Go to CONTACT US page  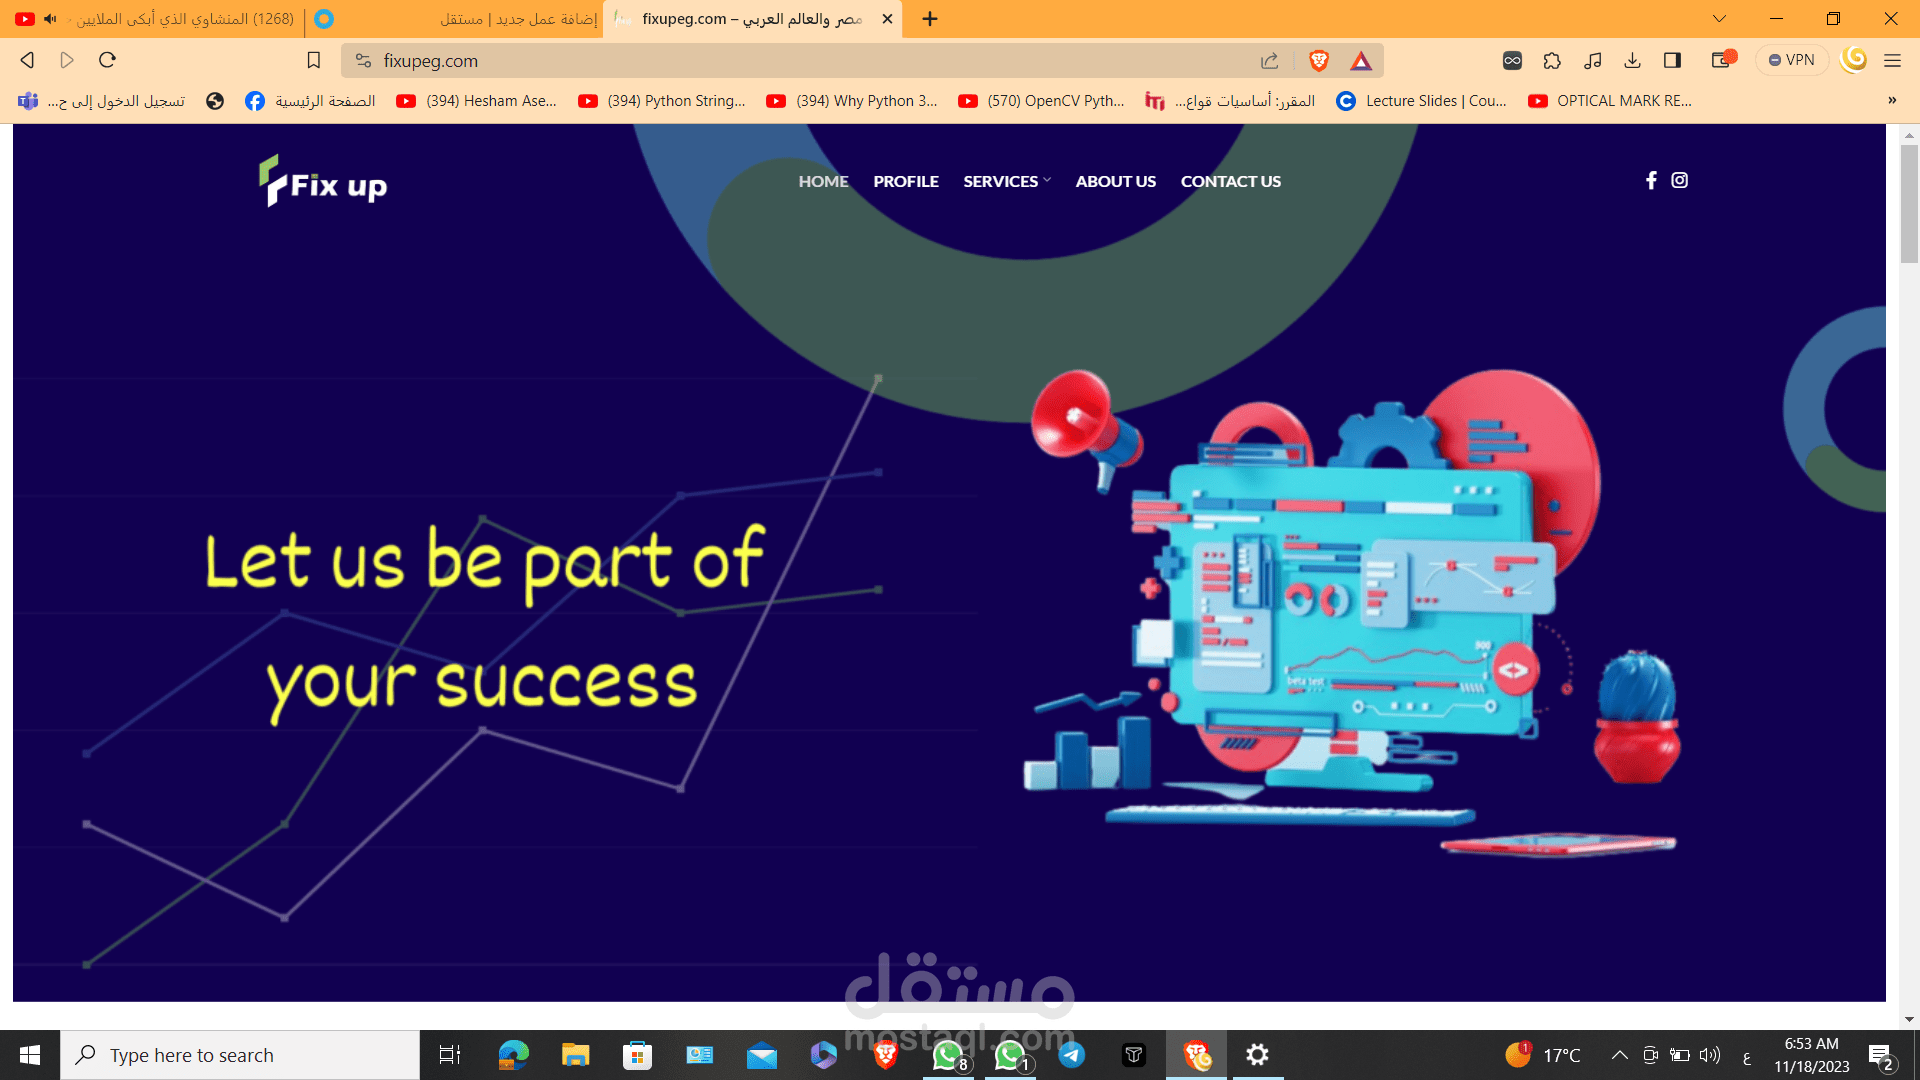(x=1230, y=181)
